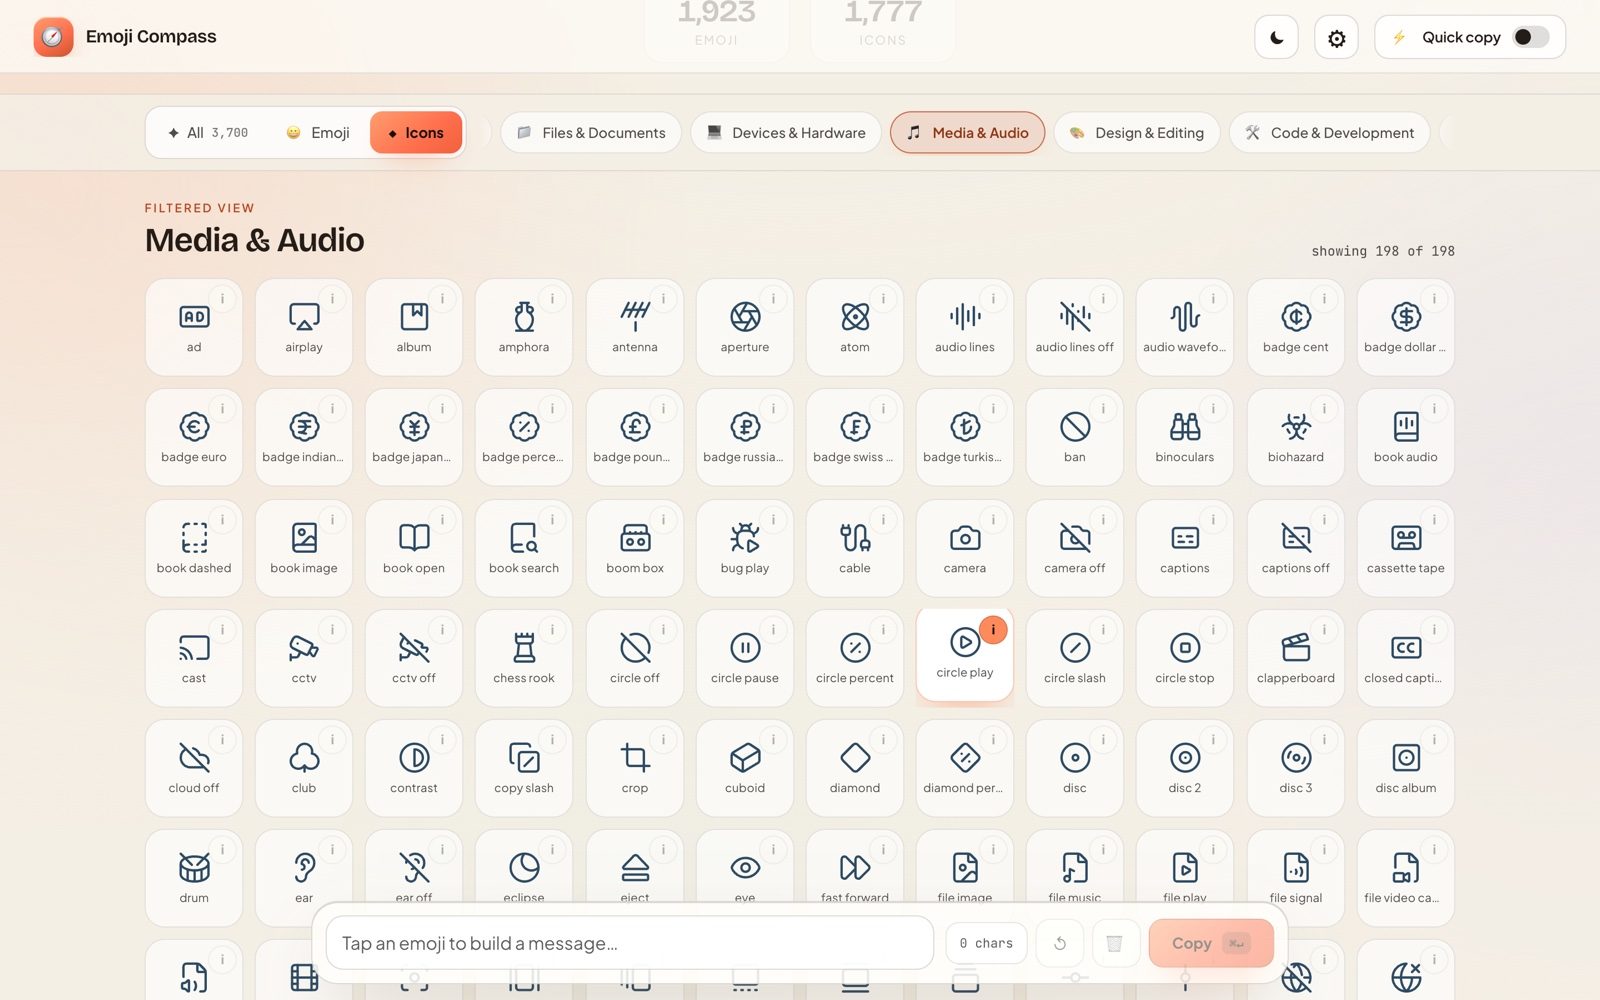The height and width of the screenshot is (1000, 1600).
Task: Choose the cassette tape icon
Action: pyautogui.click(x=1406, y=548)
